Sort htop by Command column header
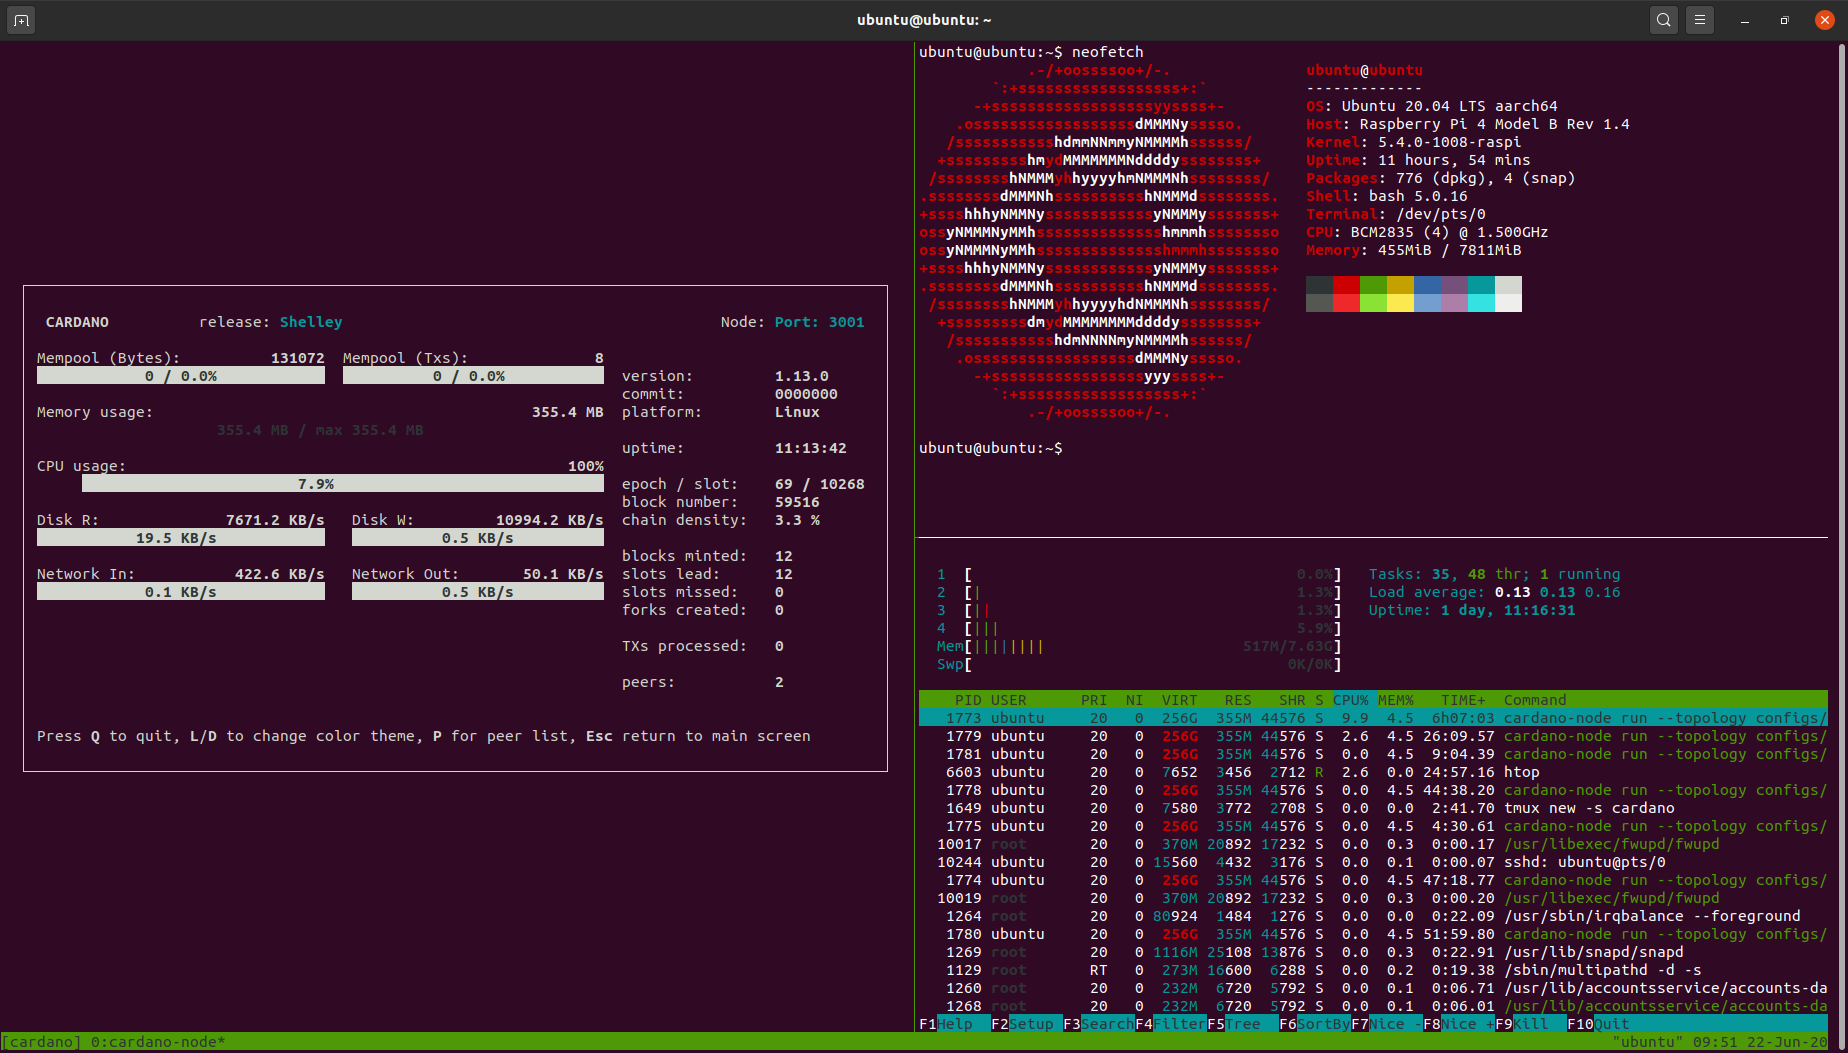Viewport: 1848px width, 1053px height. [1535, 700]
